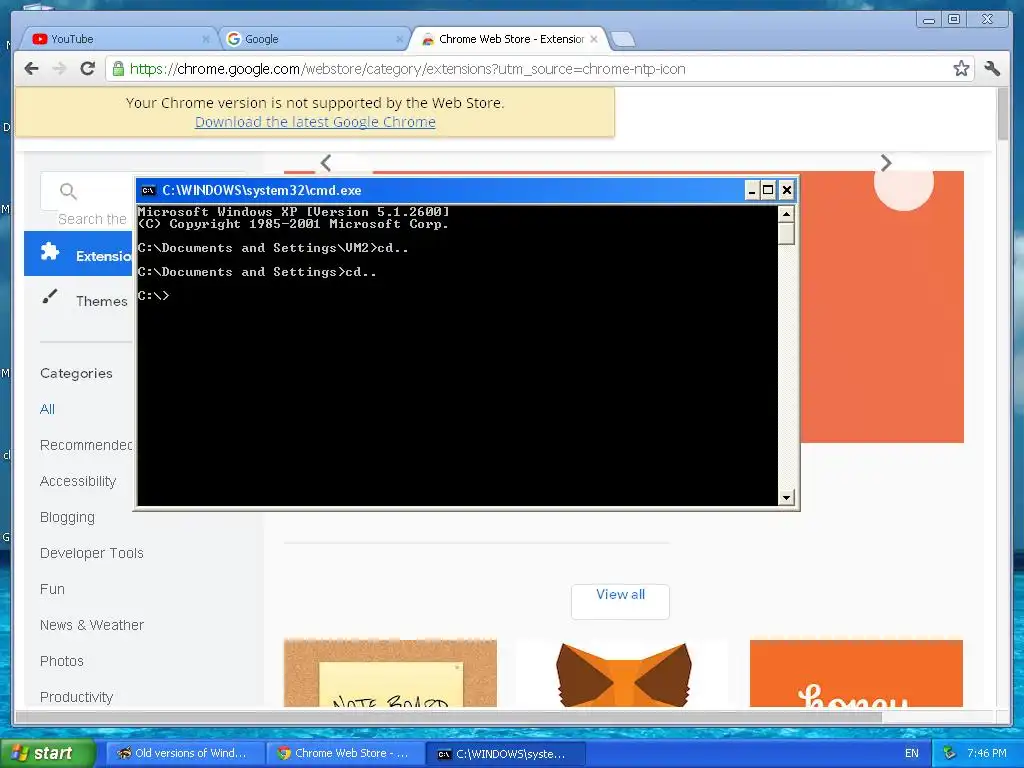Open the Honey extension thumbnail
Screen dimensions: 1024x768
(856, 673)
